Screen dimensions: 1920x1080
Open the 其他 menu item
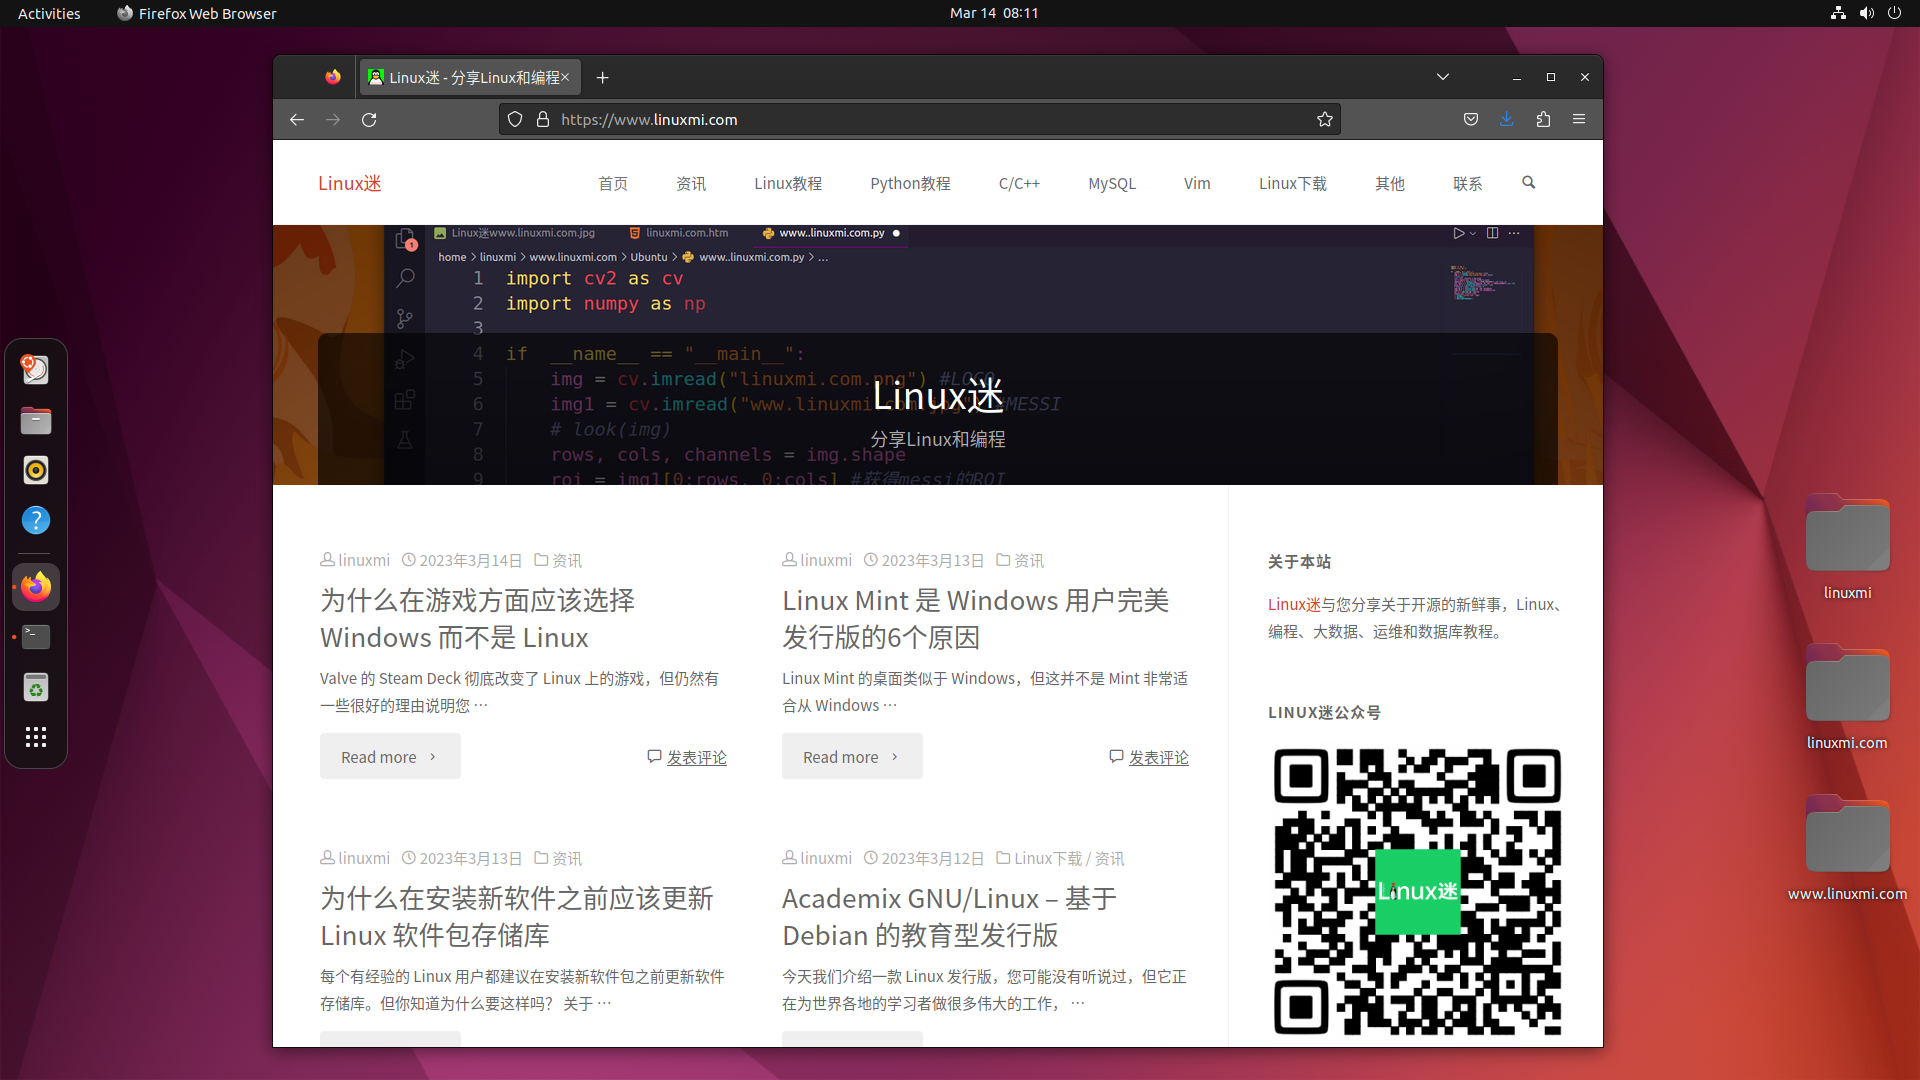click(1390, 183)
